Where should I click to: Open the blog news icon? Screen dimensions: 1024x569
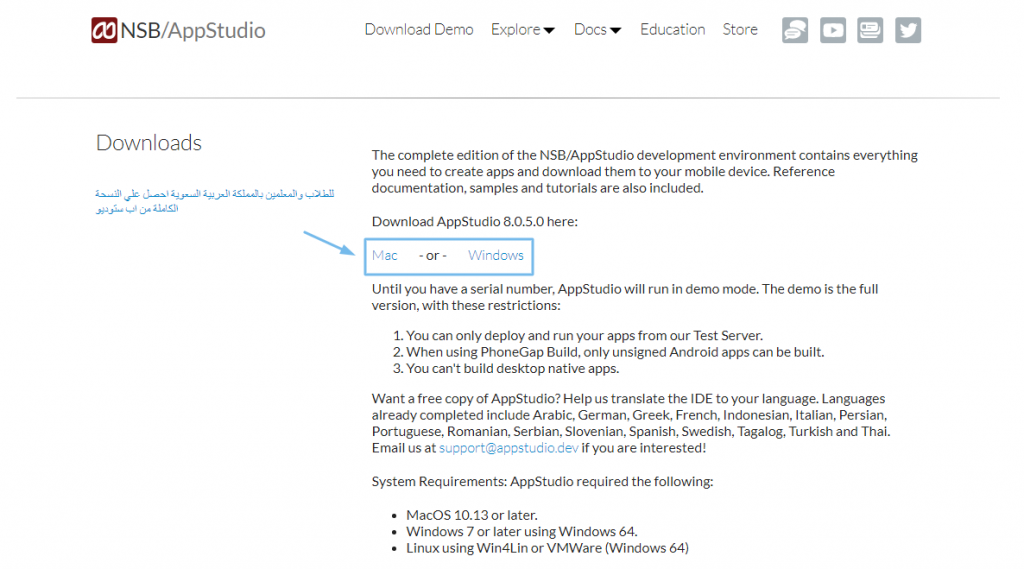[870, 30]
